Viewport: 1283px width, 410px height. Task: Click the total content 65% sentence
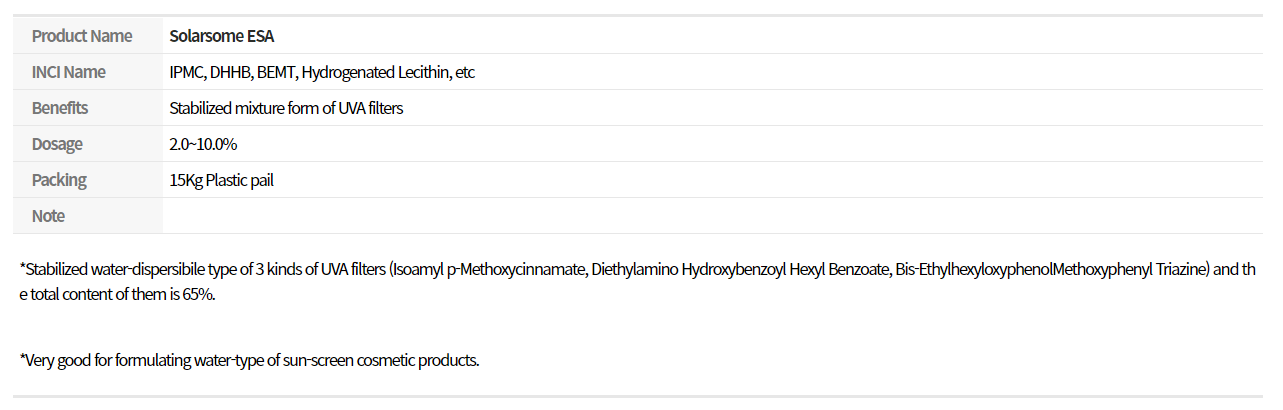(117, 297)
